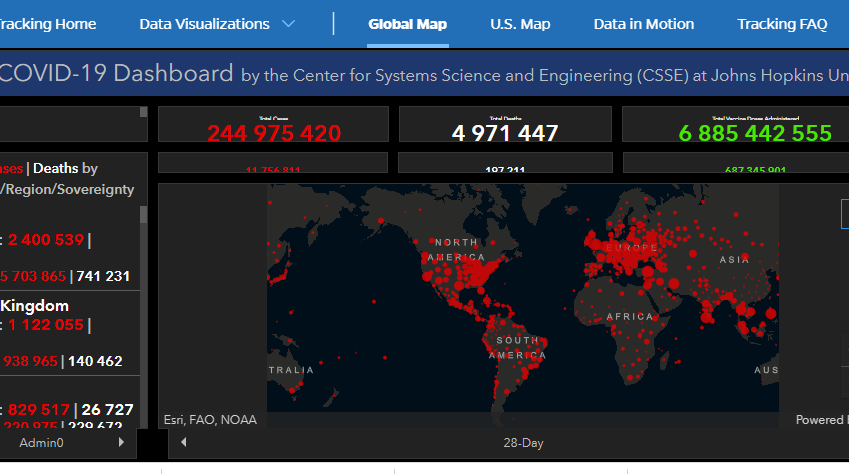Screen dimensions: 849x474
Task: Click the top-left panel scrollbar thumb
Action: 143,112
